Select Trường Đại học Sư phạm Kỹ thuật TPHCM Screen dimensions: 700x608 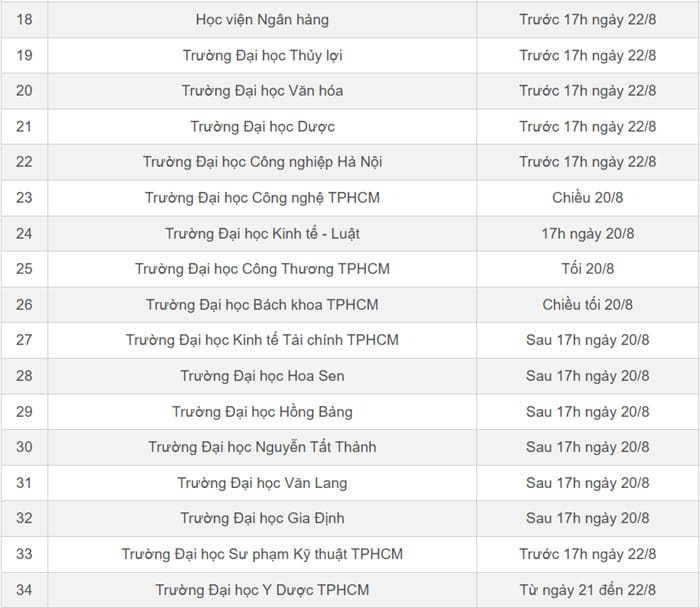[x=262, y=554]
